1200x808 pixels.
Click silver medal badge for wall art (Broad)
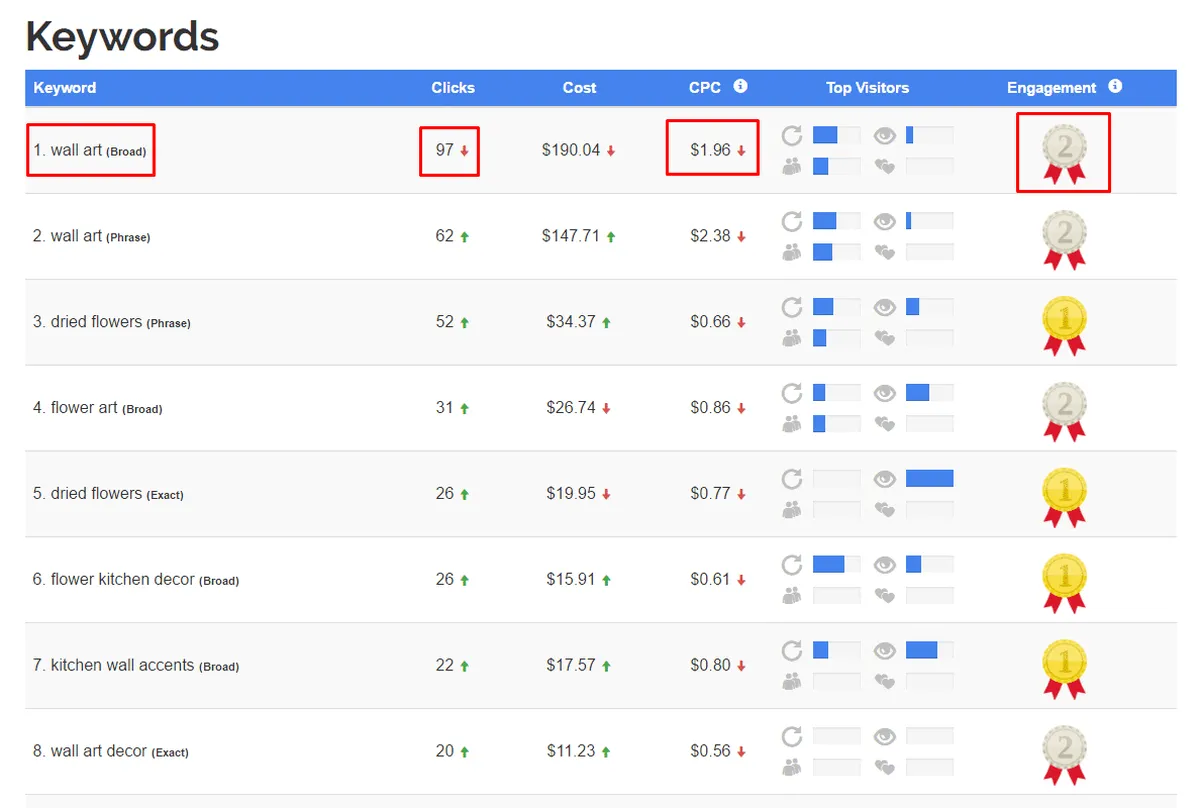(x=1064, y=151)
